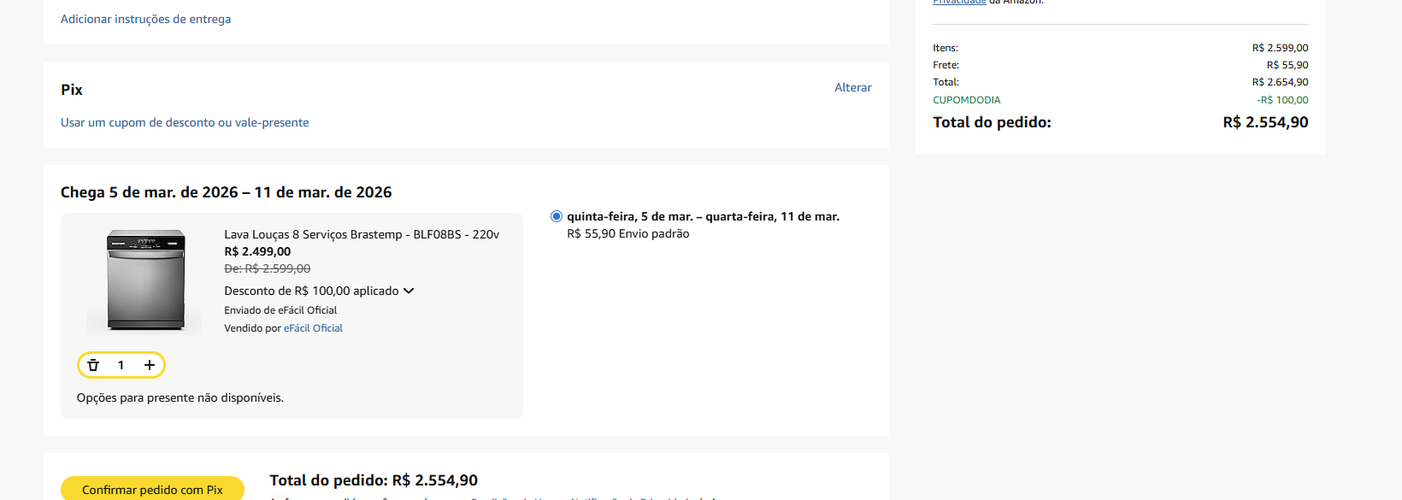This screenshot has width=1402, height=500.
Task: Click the quantity value '1' in stepper
Action: (x=121, y=365)
